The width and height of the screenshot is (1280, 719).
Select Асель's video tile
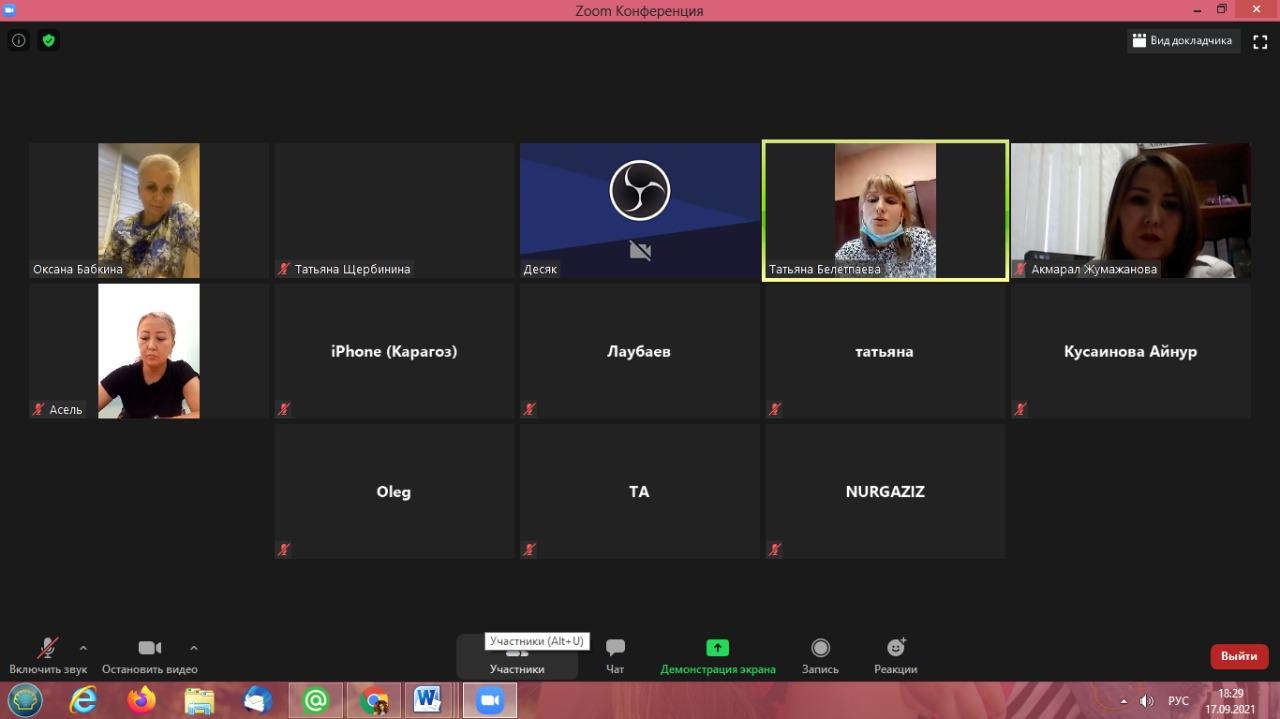(149, 351)
